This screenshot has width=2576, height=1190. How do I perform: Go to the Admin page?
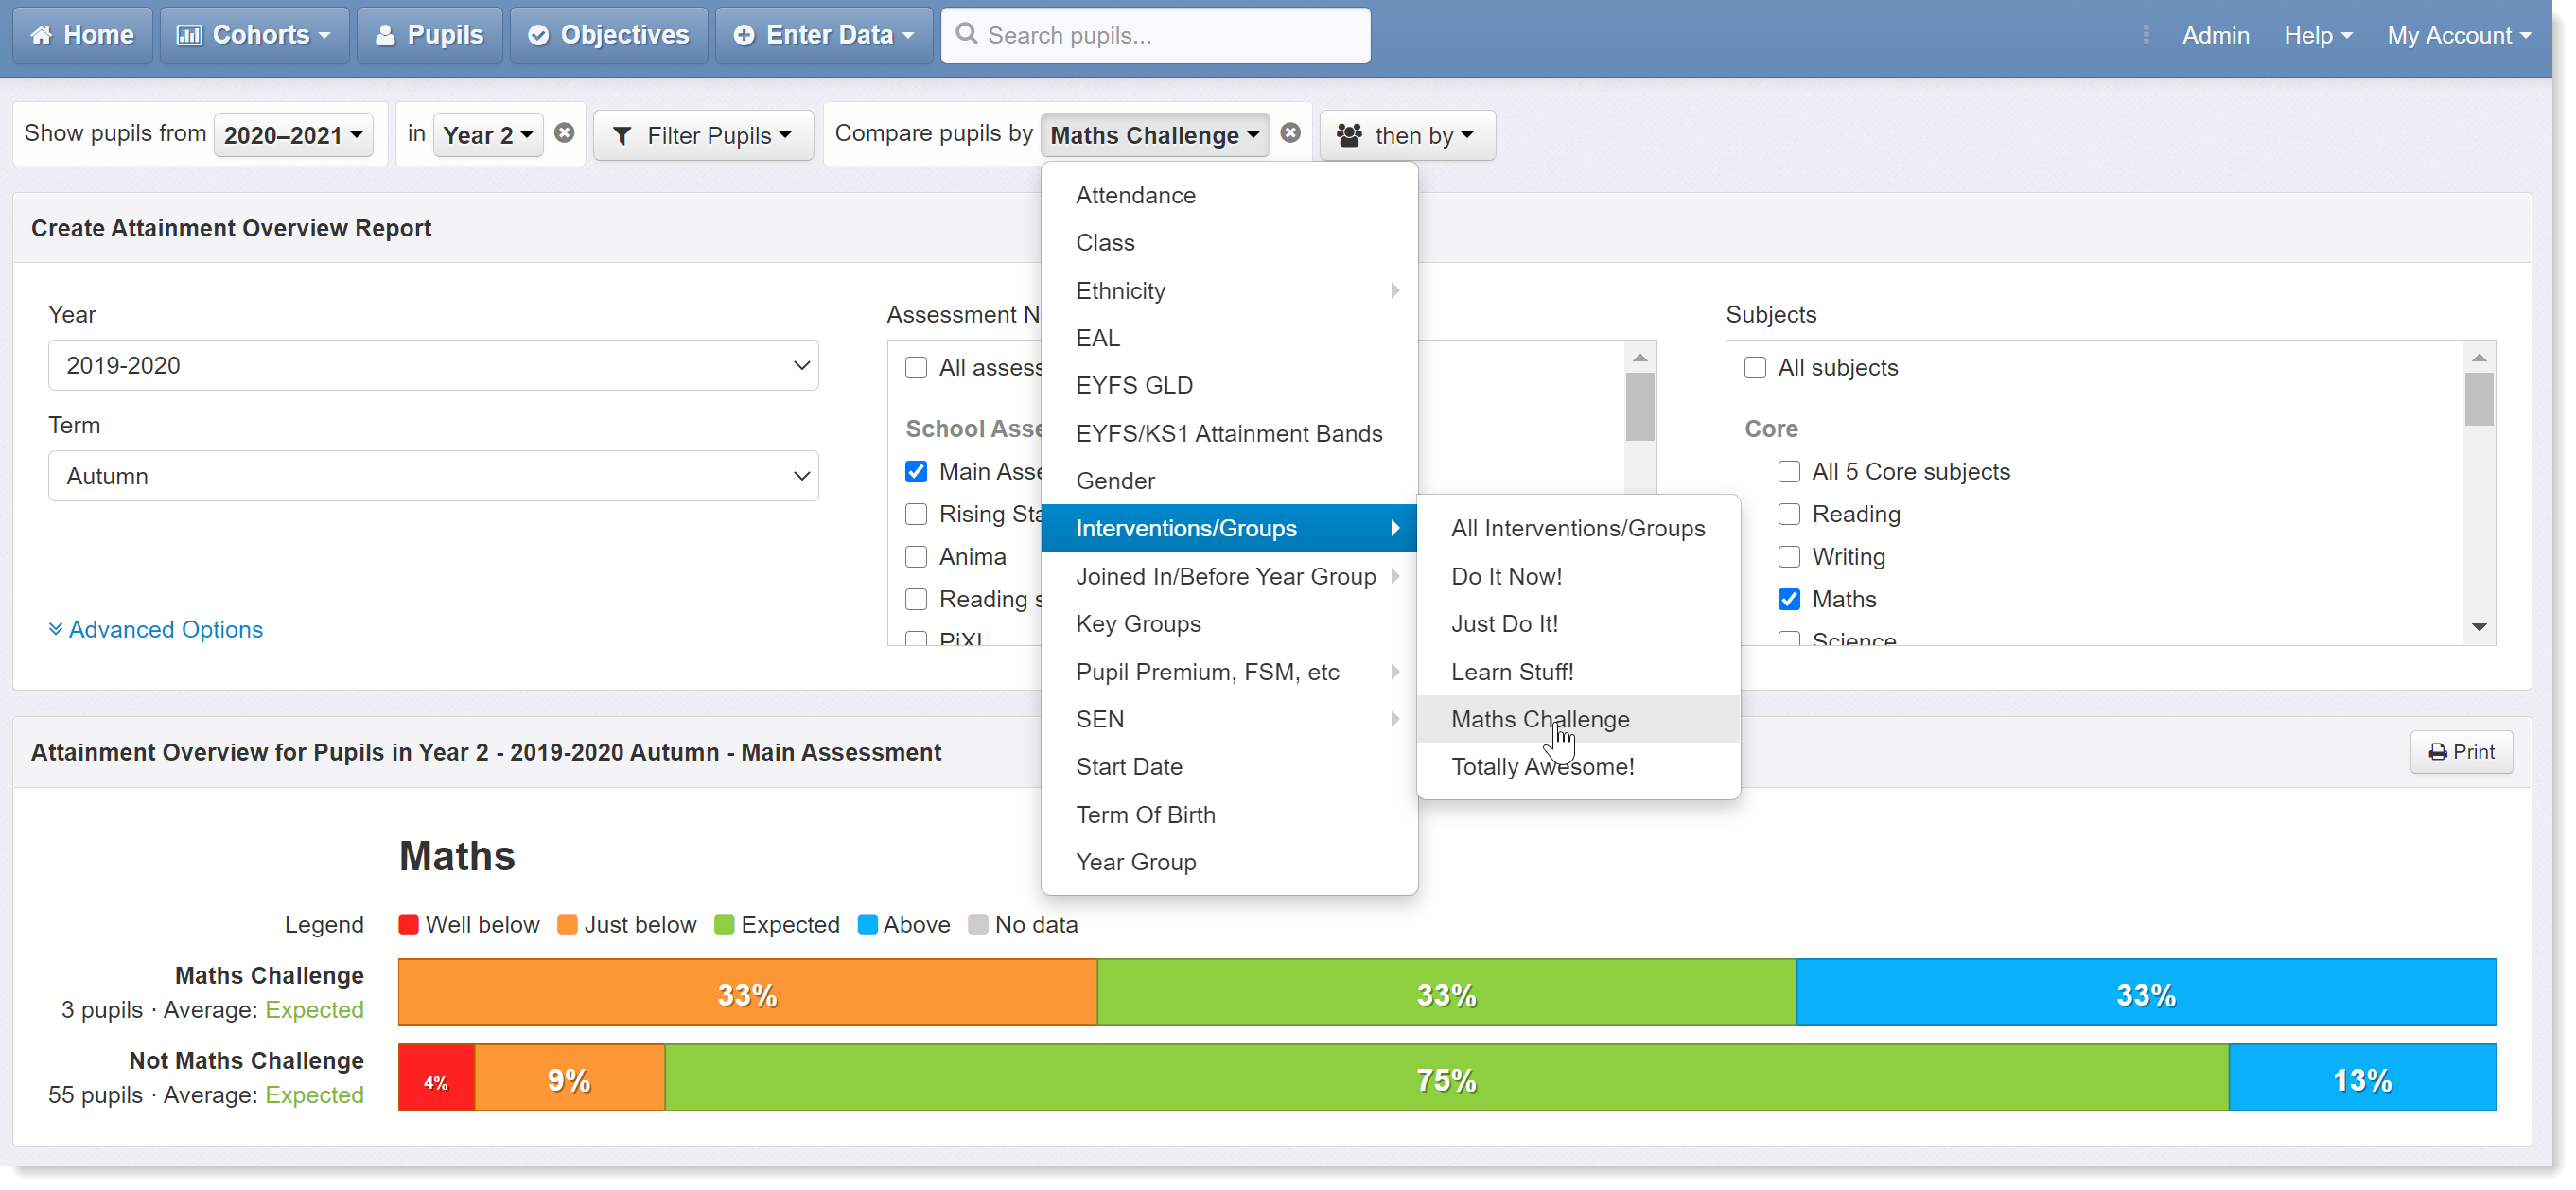click(2215, 35)
